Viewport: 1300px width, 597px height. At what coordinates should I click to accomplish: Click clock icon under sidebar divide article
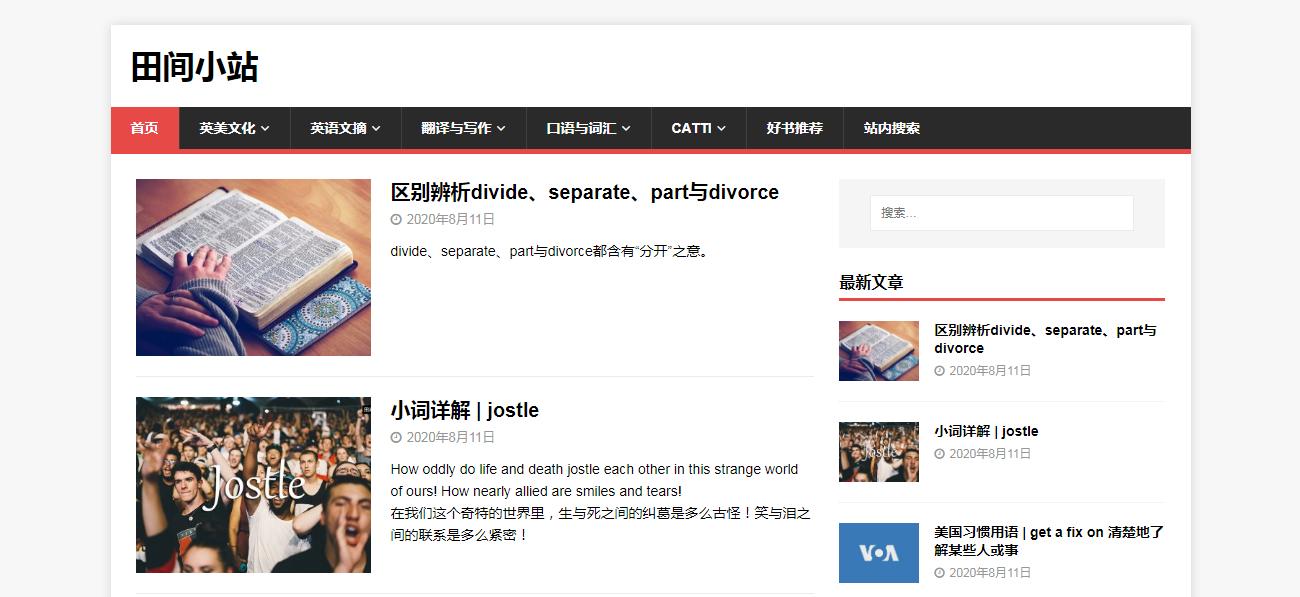click(x=939, y=371)
